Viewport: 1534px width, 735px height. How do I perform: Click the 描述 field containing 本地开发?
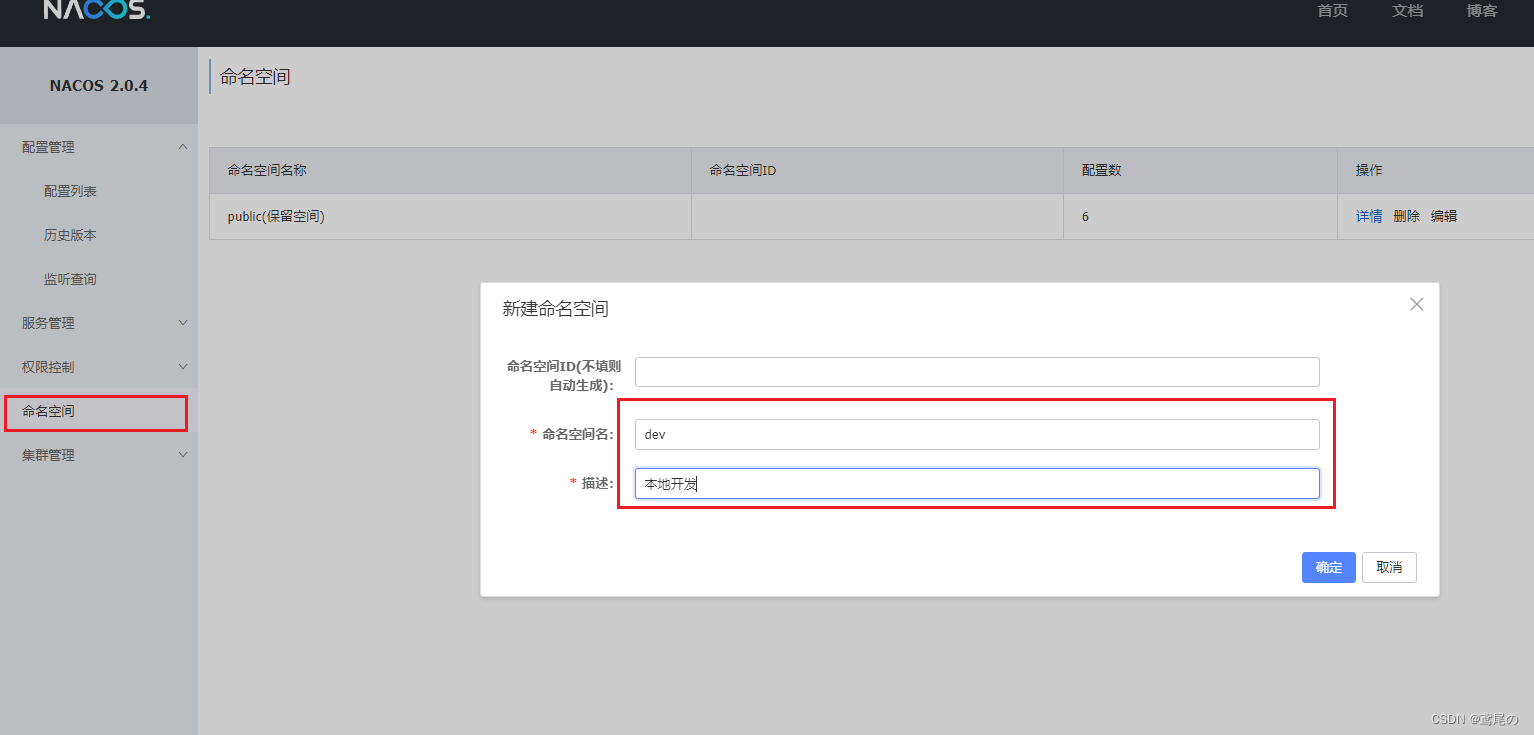977,484
